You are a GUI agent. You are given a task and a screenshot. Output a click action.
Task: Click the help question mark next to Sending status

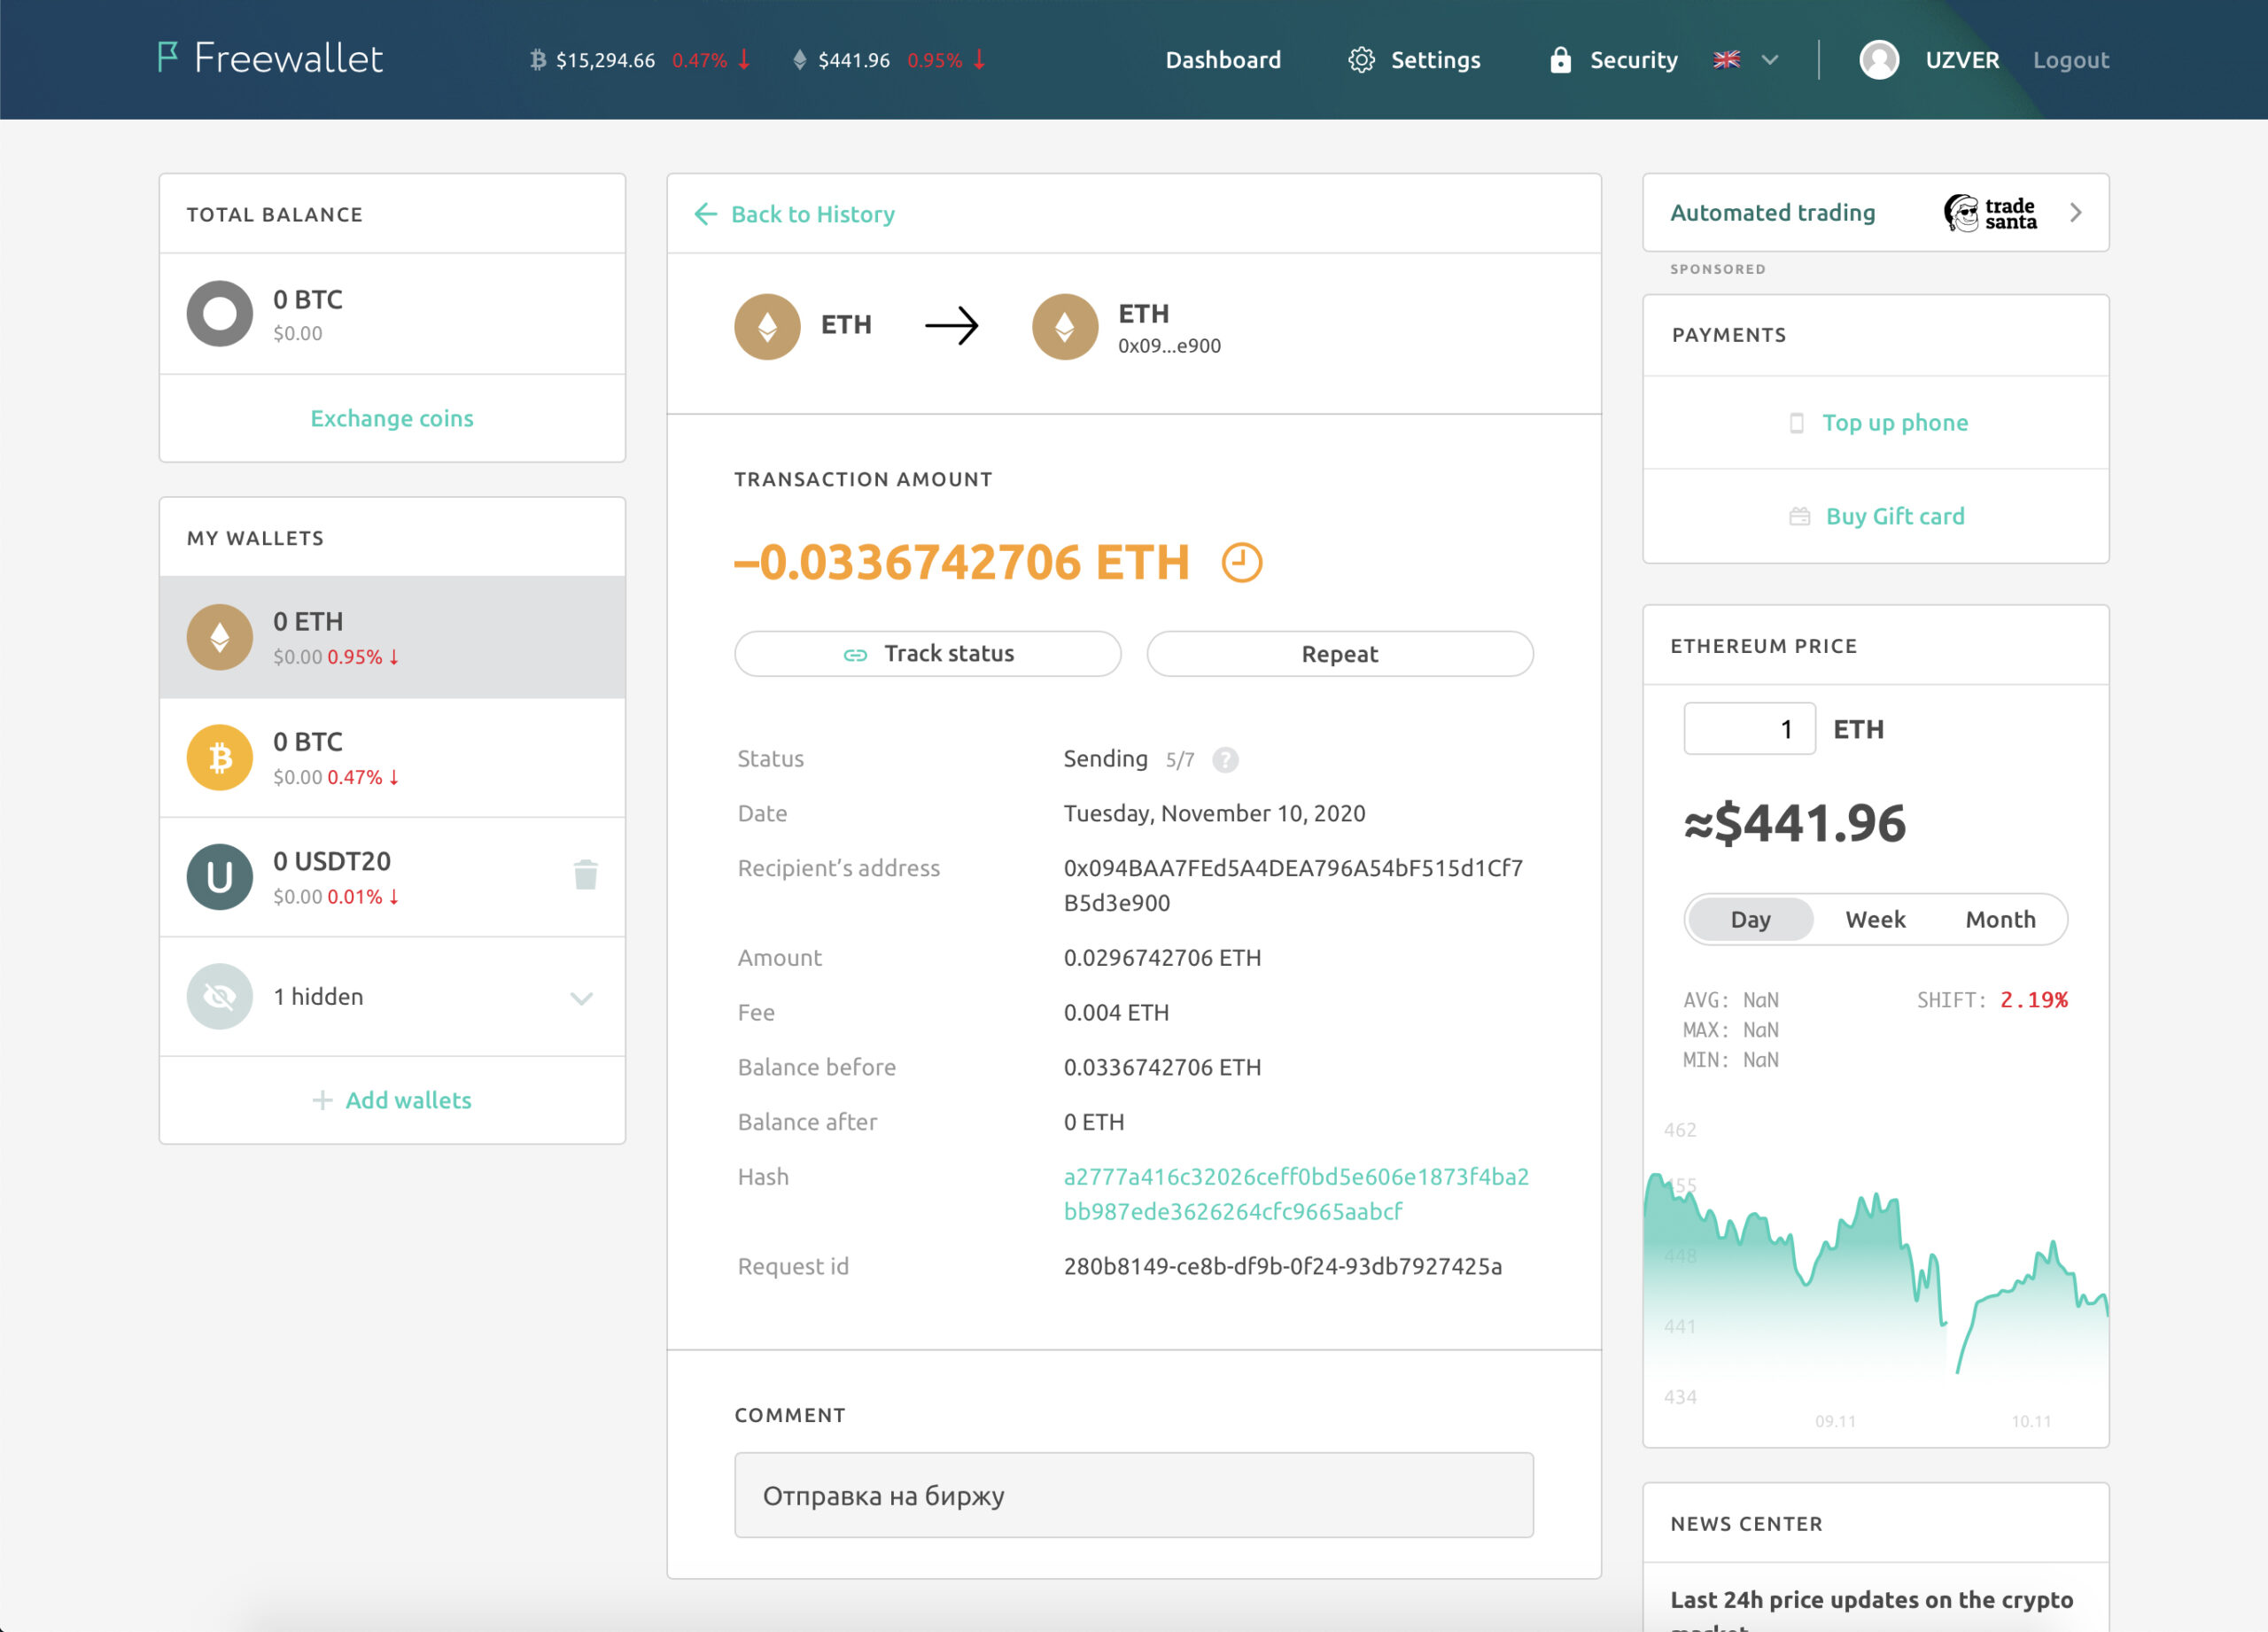(1225, 760)
